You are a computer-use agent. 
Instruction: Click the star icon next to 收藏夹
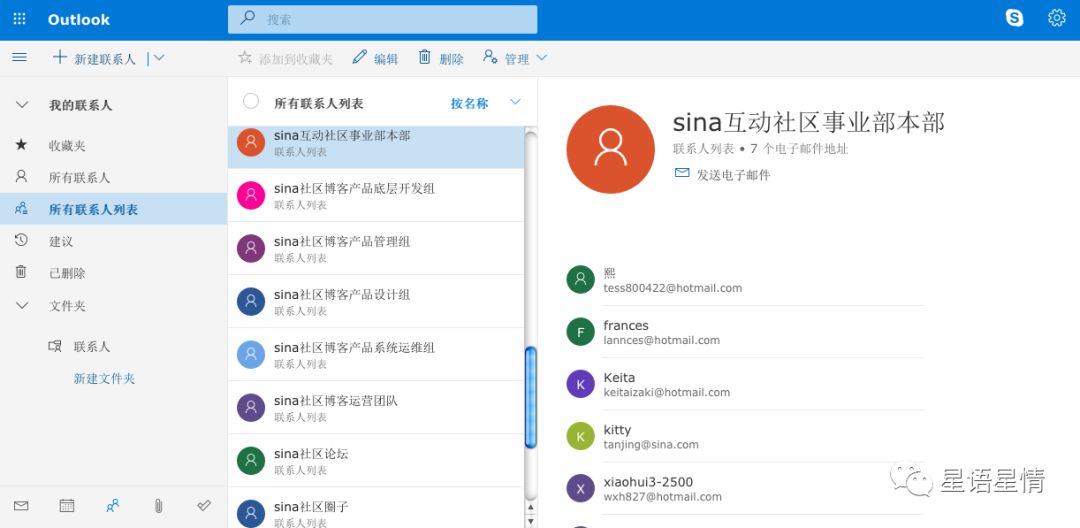coord(21,145)
